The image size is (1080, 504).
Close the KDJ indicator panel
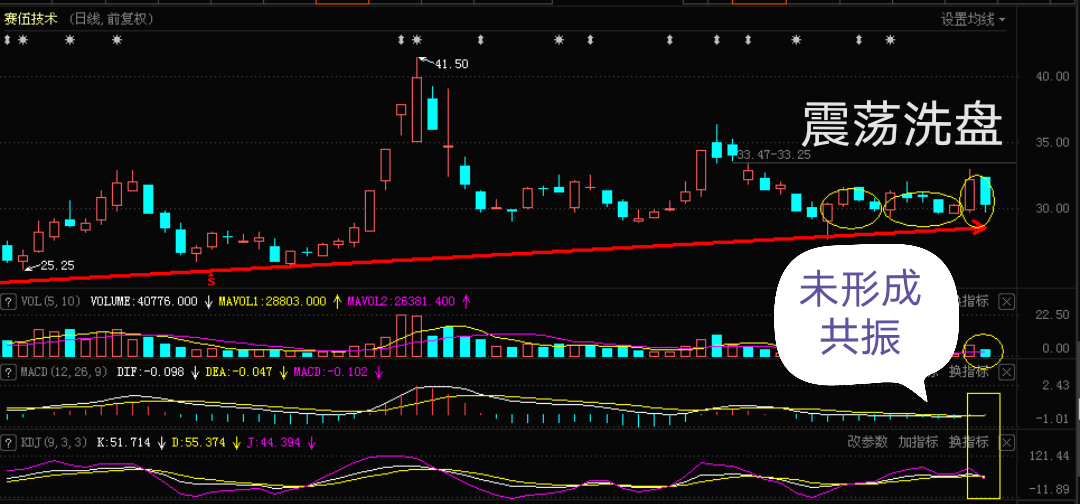coord(1006,442)
